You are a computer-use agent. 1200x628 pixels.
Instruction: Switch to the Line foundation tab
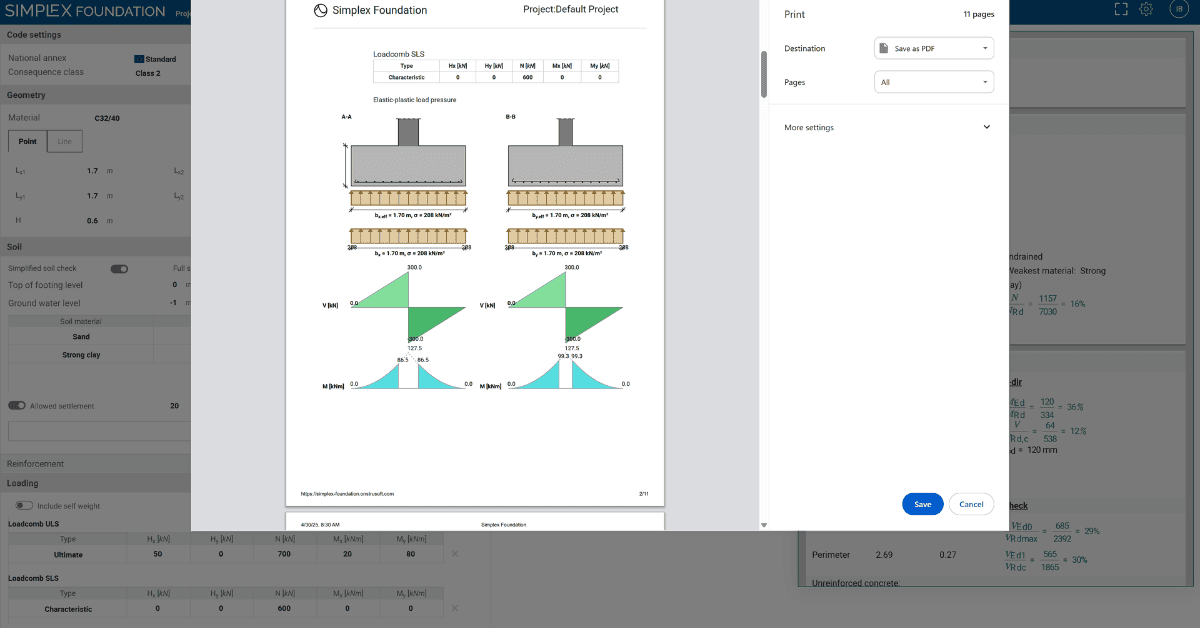pos(64,142)
